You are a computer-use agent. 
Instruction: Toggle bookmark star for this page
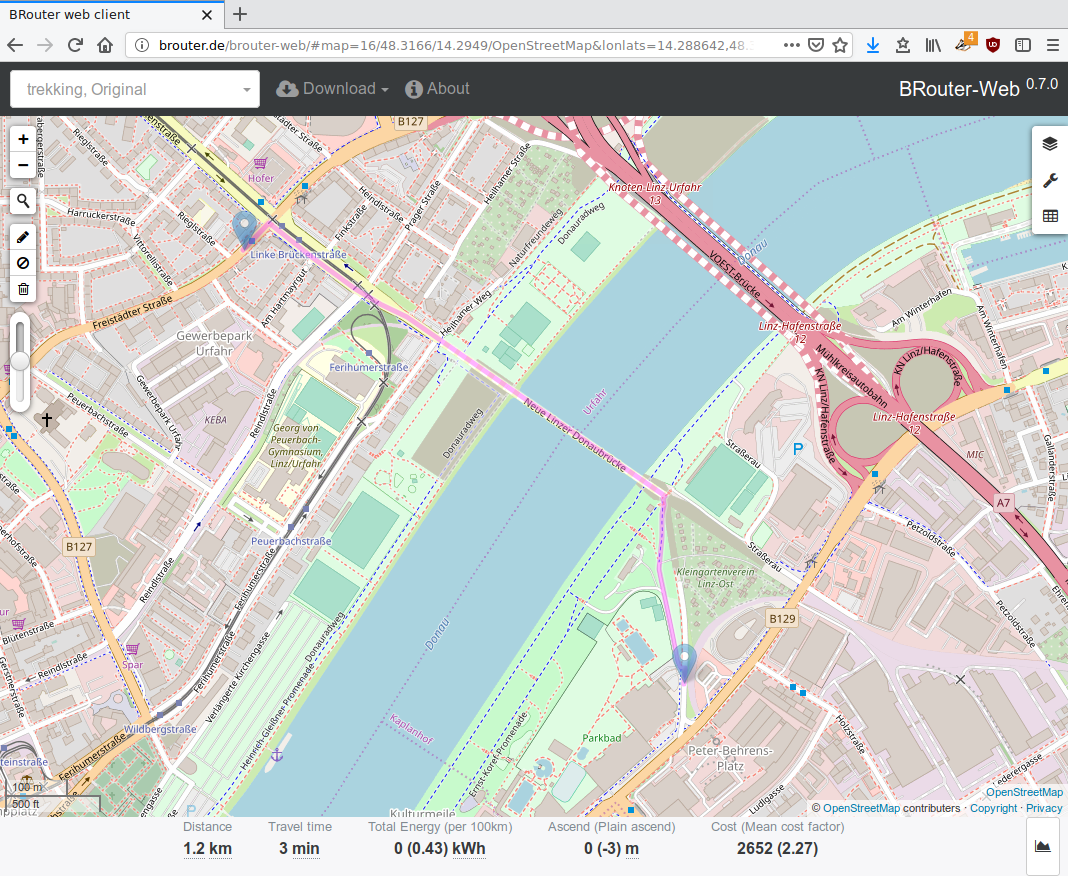pos(840,45)
